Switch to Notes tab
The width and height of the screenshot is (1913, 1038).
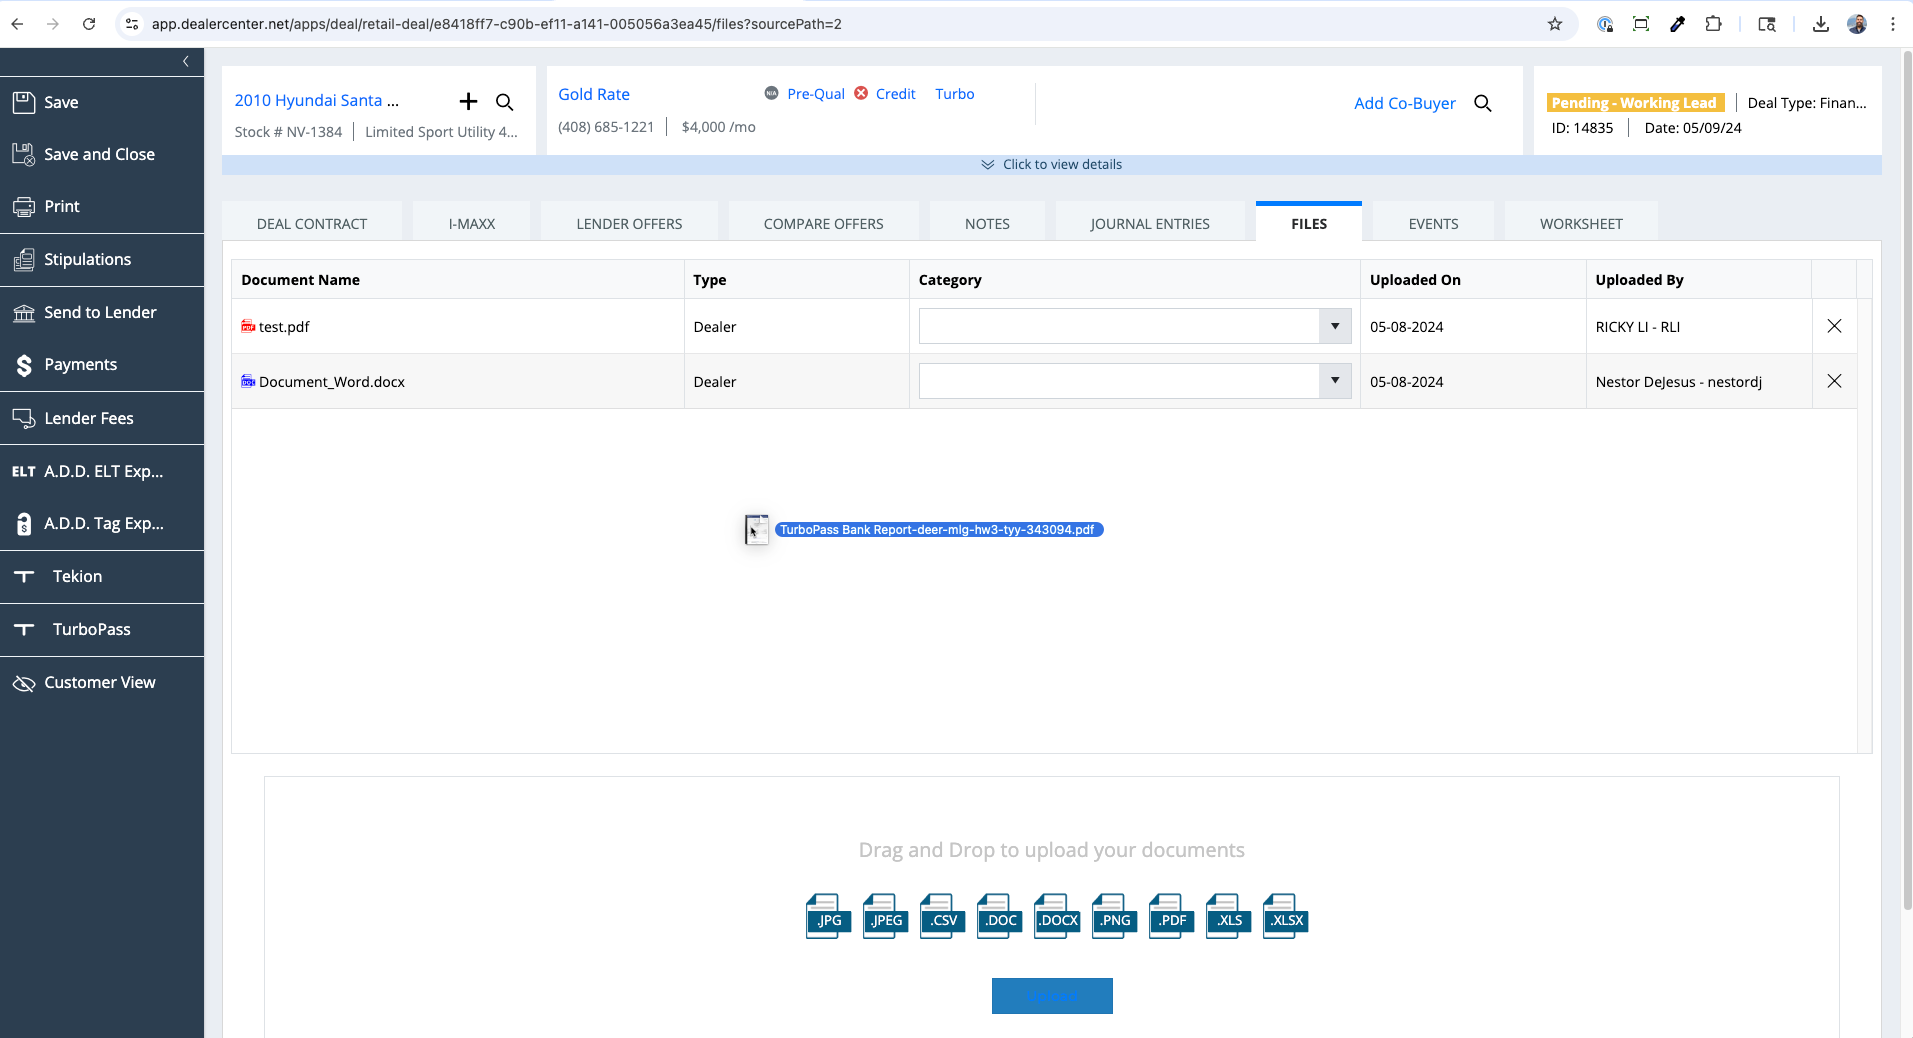coord(987,223)
